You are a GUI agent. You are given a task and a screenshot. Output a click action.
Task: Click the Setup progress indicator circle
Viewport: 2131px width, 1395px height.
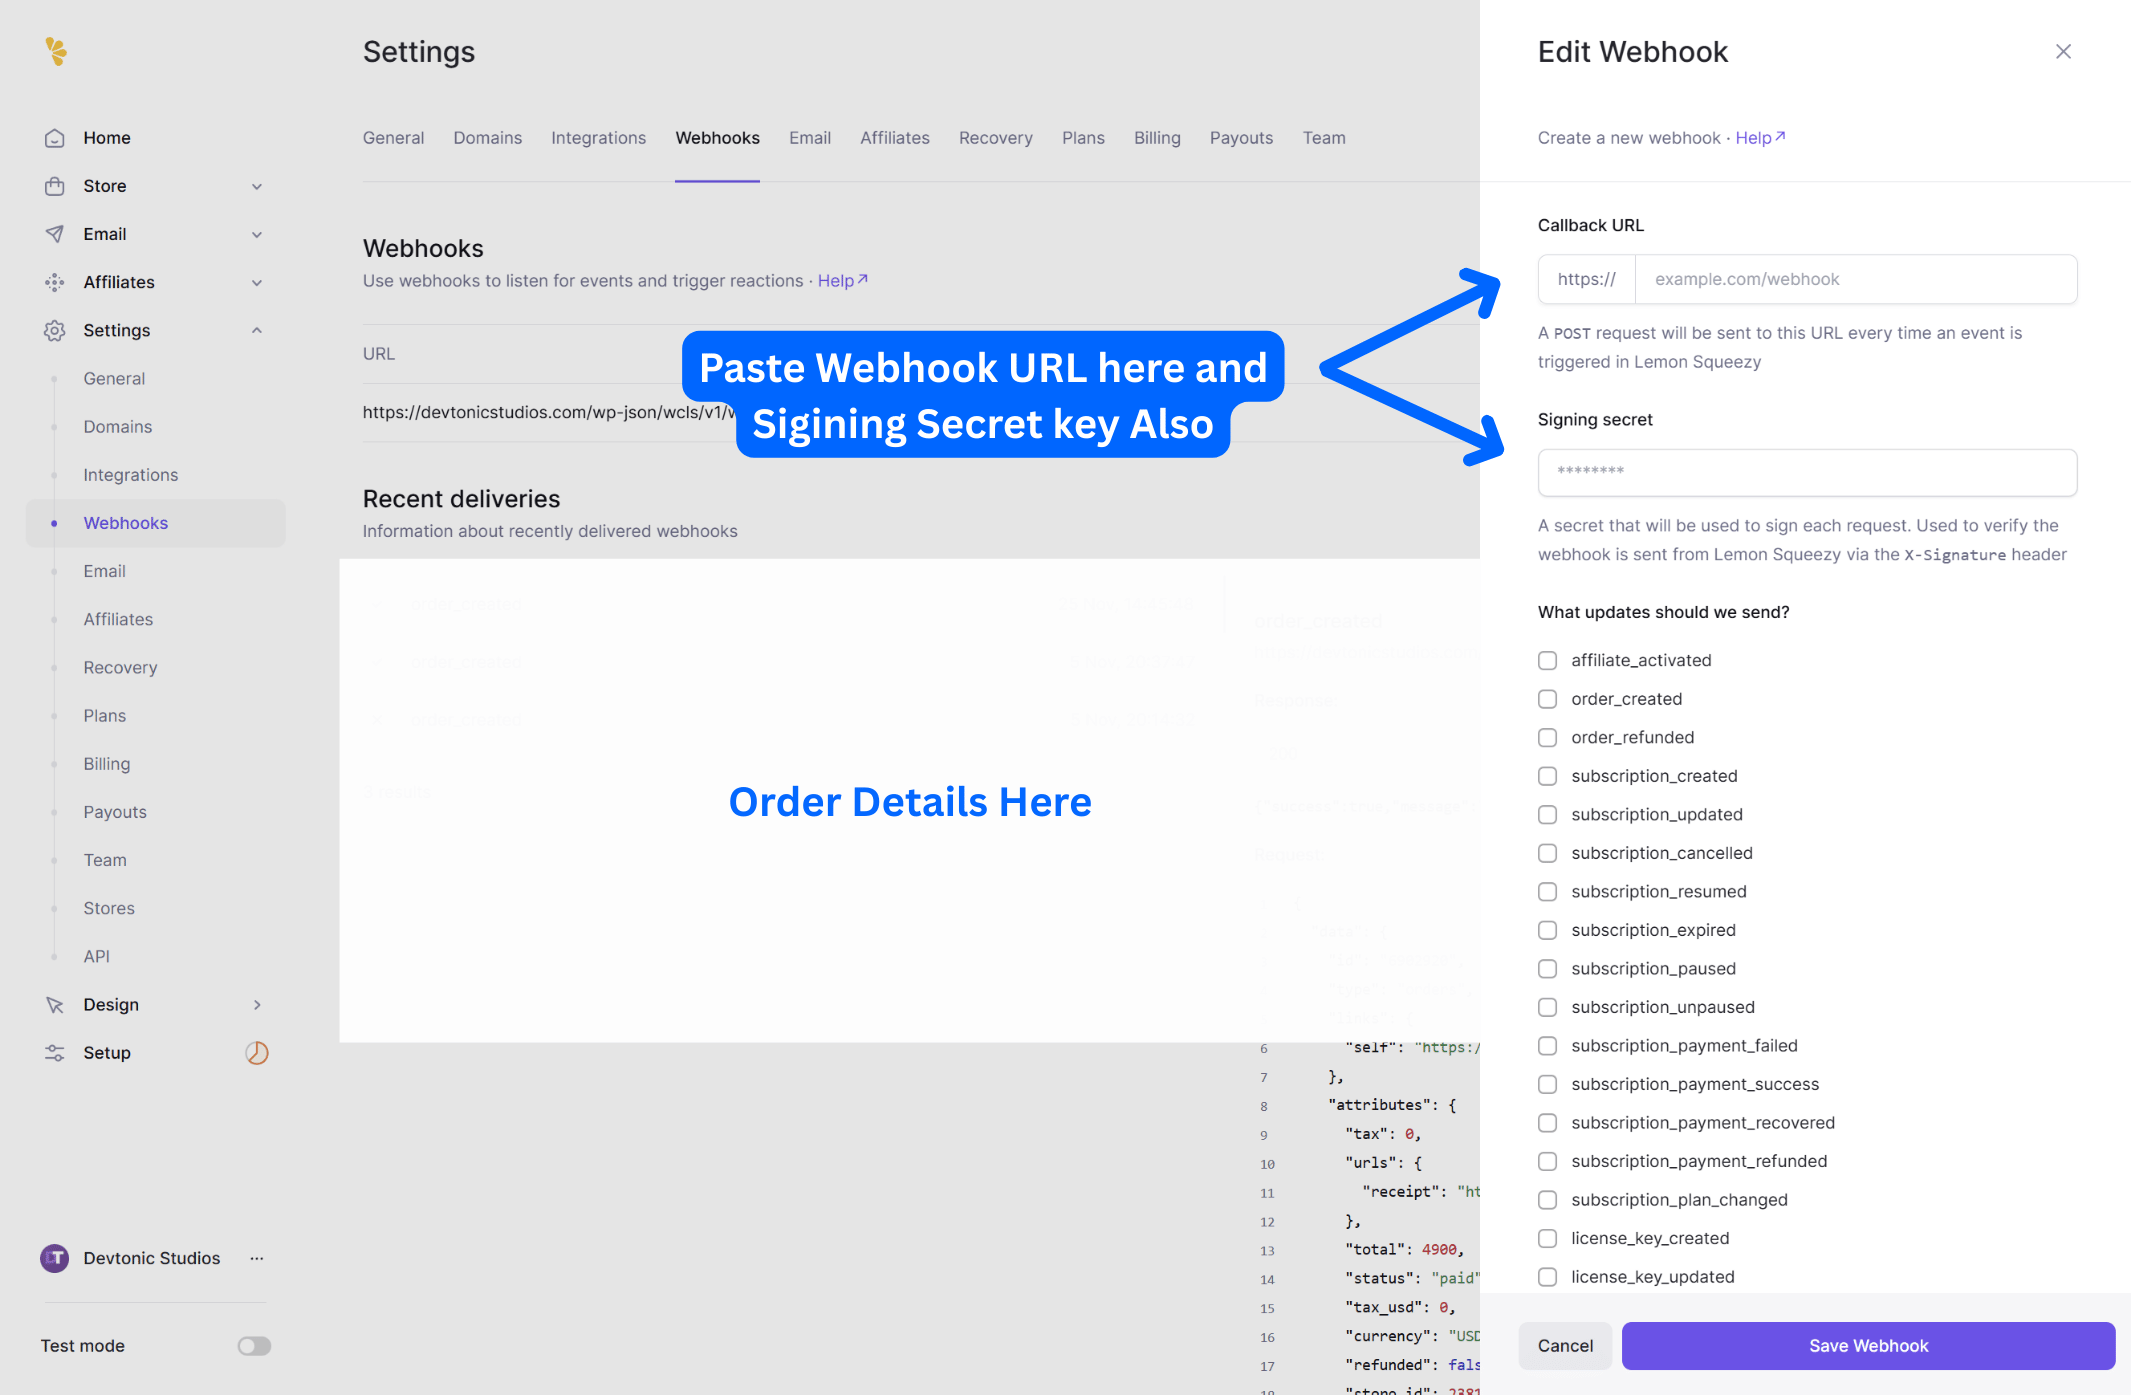pyautogui.click(x=257, y=1052)
